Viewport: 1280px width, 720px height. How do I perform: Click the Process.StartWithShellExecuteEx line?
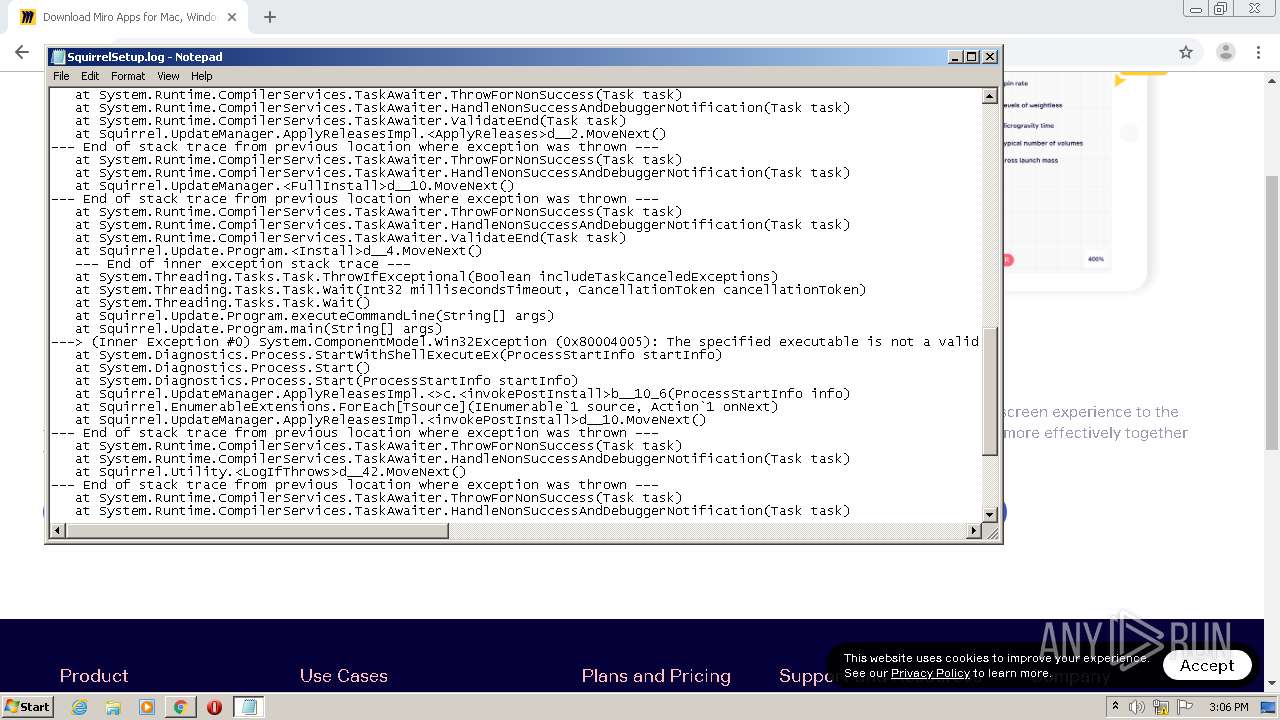tap(398, 354)
